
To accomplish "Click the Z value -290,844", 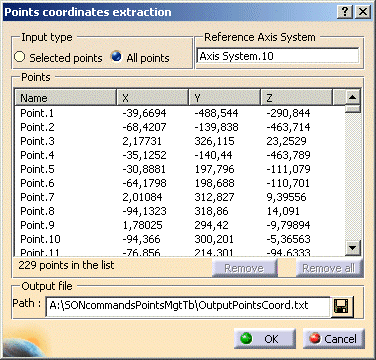I will pos(288,113).
